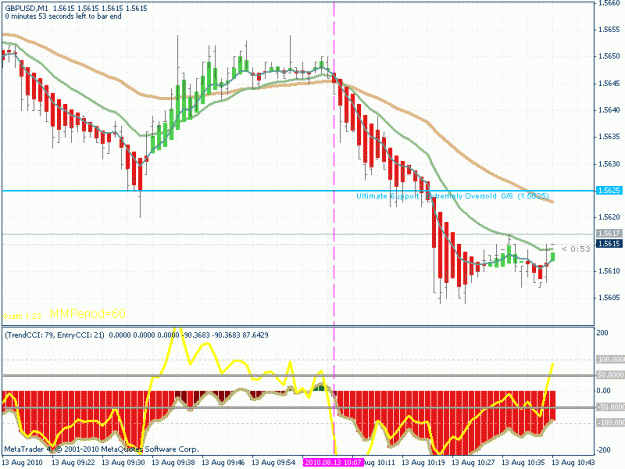Click the -200 CCI scale label
The width and height of the screenshot is (625, 469).
603,450
